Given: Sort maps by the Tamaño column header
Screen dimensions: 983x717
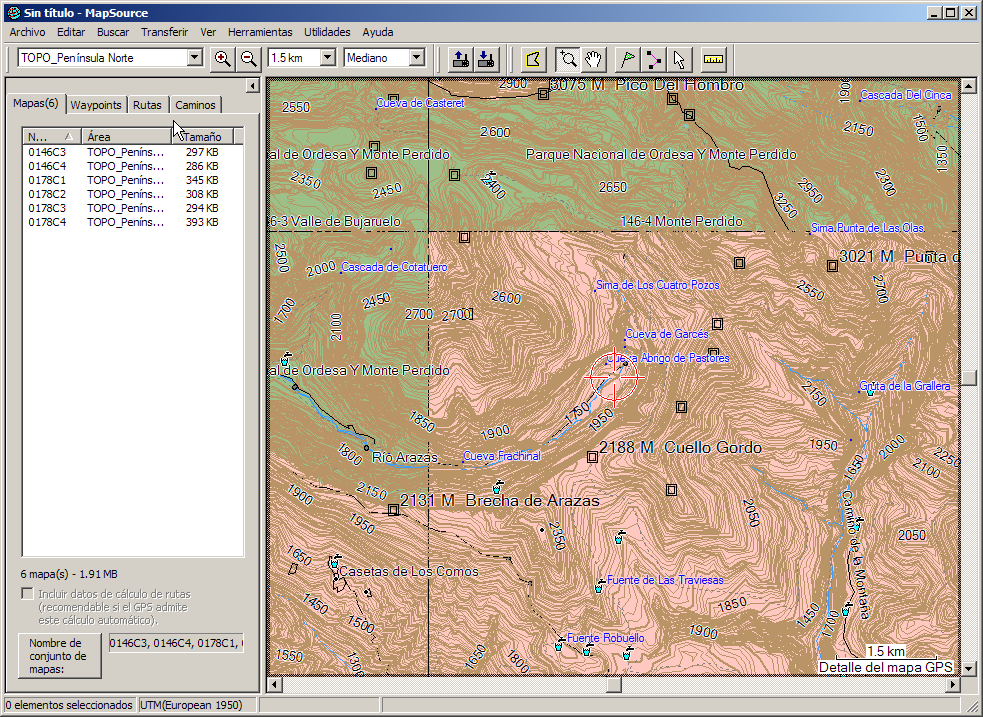Looking at the screenshot, I should 202,137.
